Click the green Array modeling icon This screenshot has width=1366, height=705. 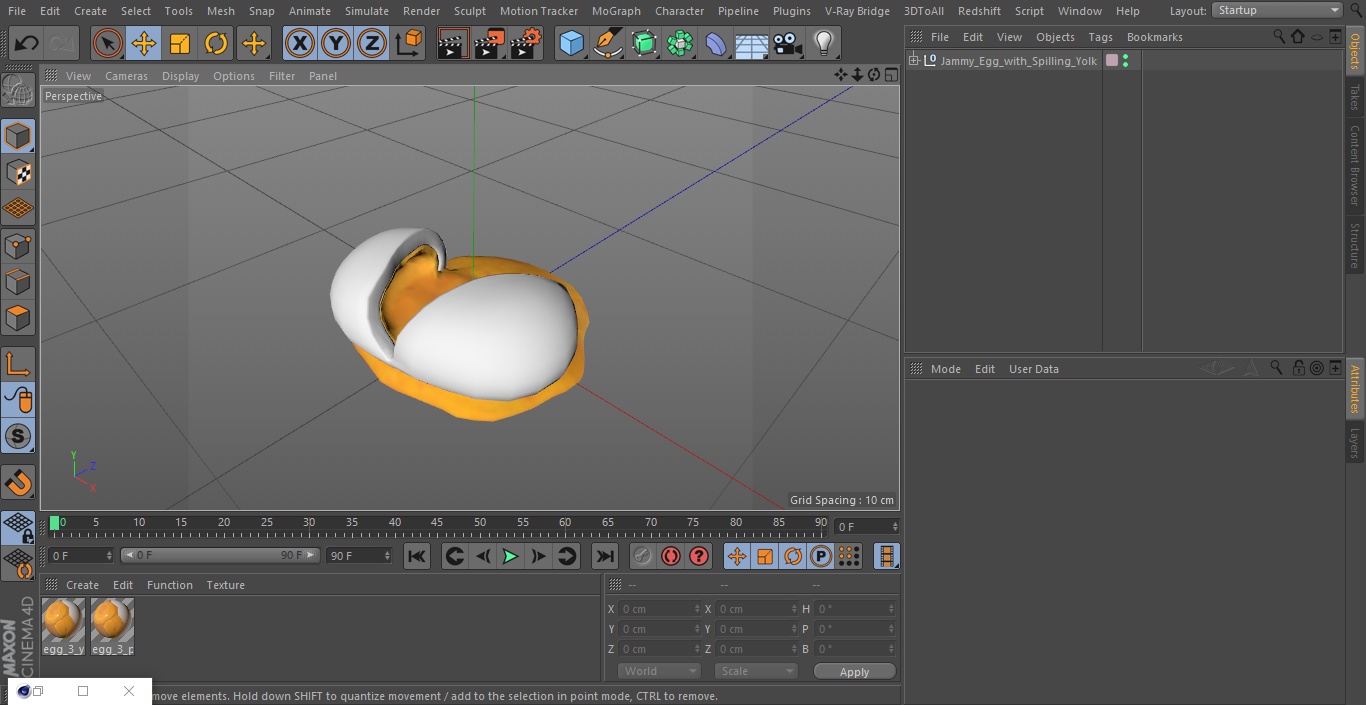click(680, 43)
